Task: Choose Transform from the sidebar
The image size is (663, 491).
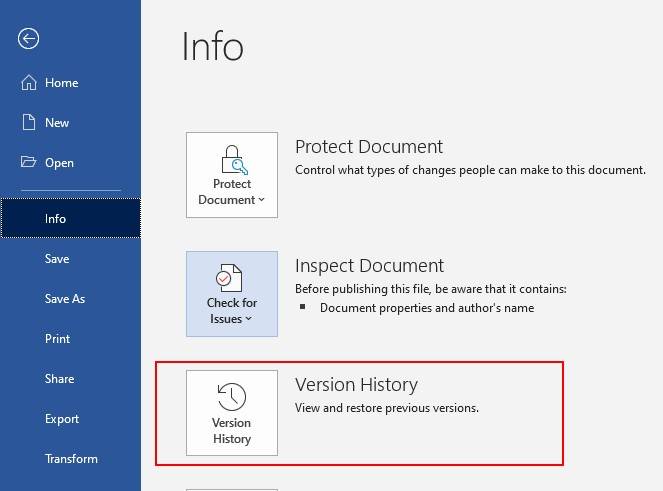Action: 71,459
